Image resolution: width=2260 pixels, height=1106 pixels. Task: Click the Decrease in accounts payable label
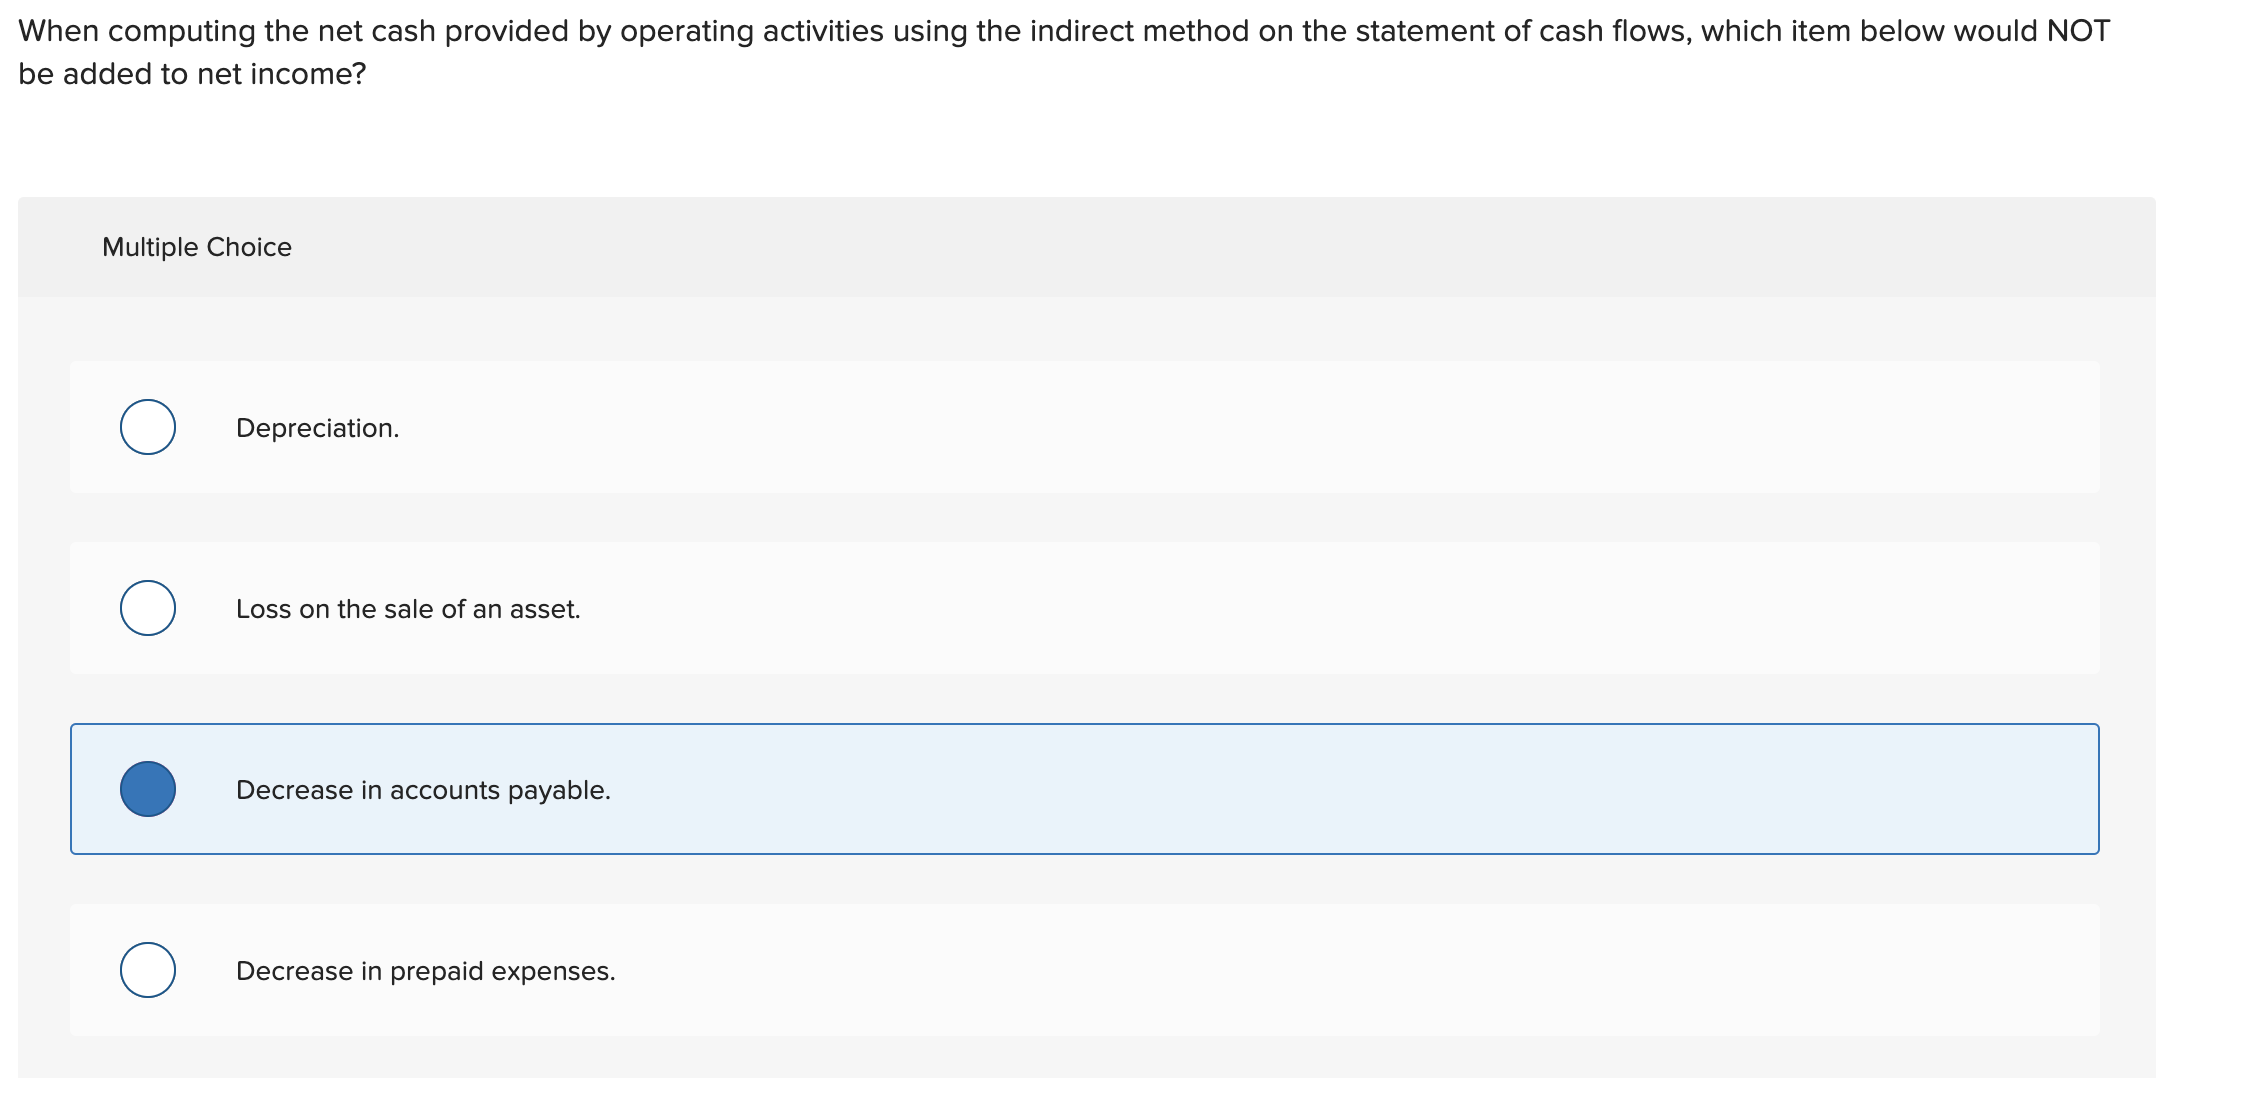coord(422,789)
